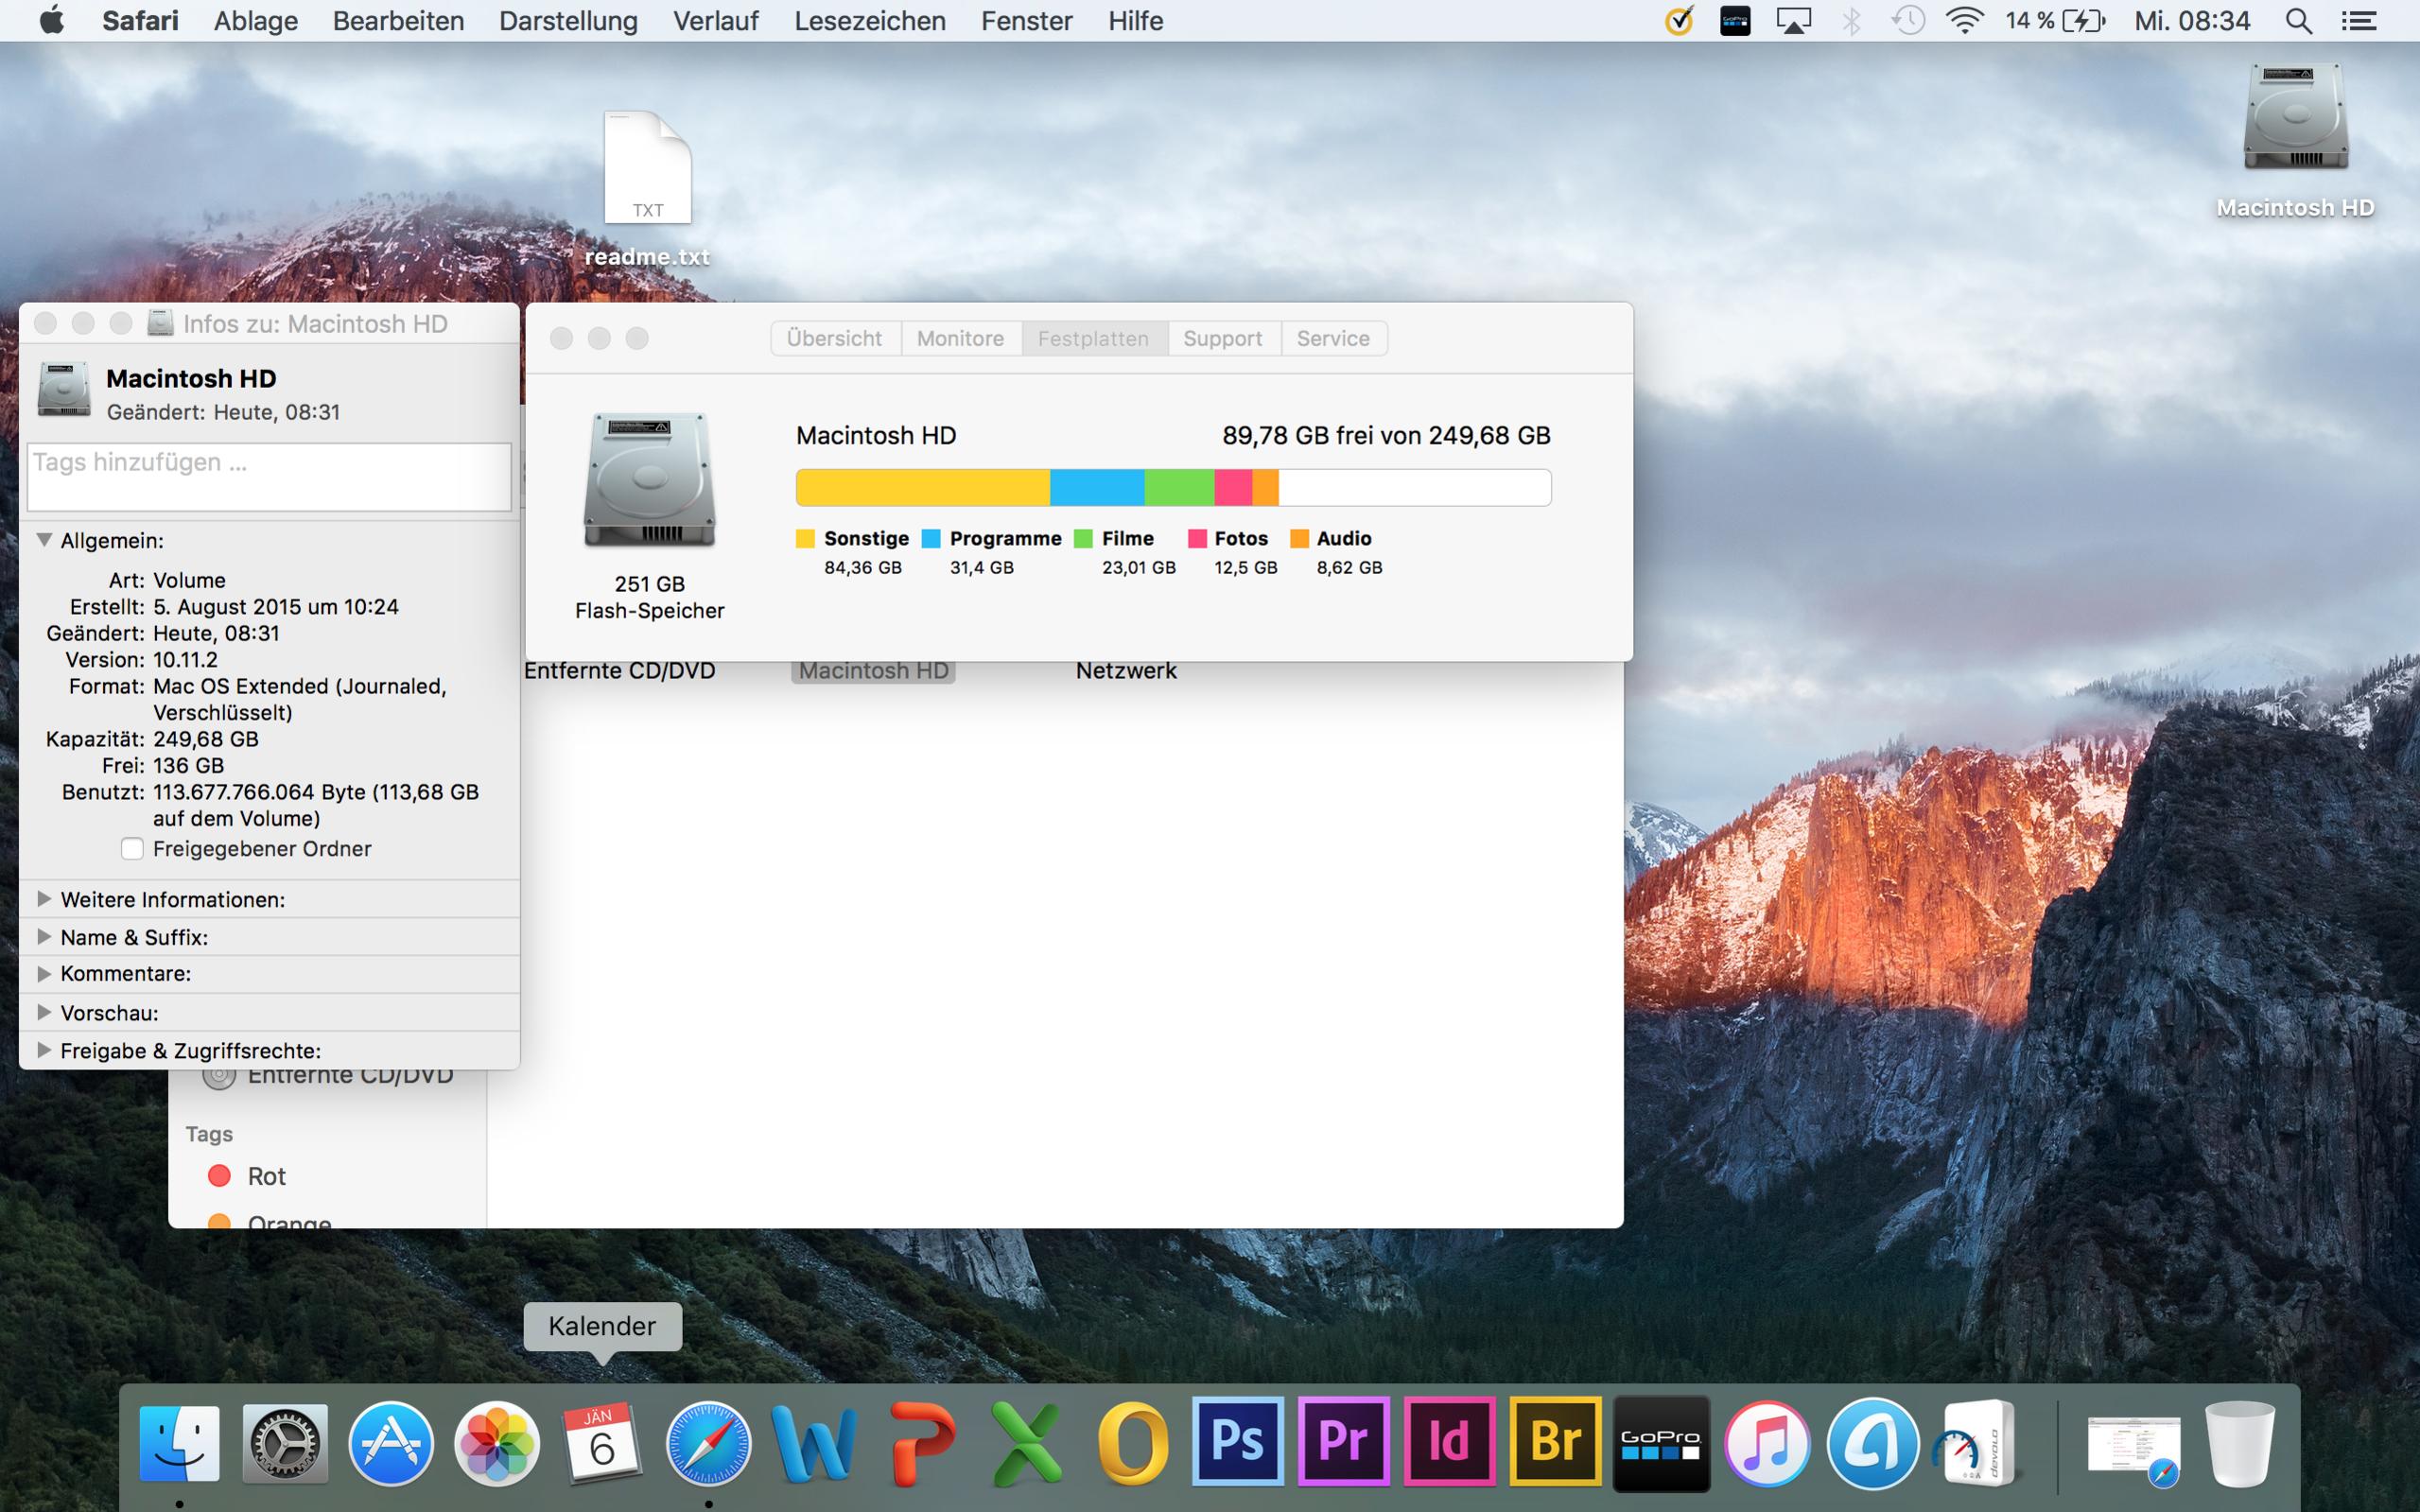Open the Photos app dock icon
This screenshot has width=2420, height=1512.
tap(496, 1443)
